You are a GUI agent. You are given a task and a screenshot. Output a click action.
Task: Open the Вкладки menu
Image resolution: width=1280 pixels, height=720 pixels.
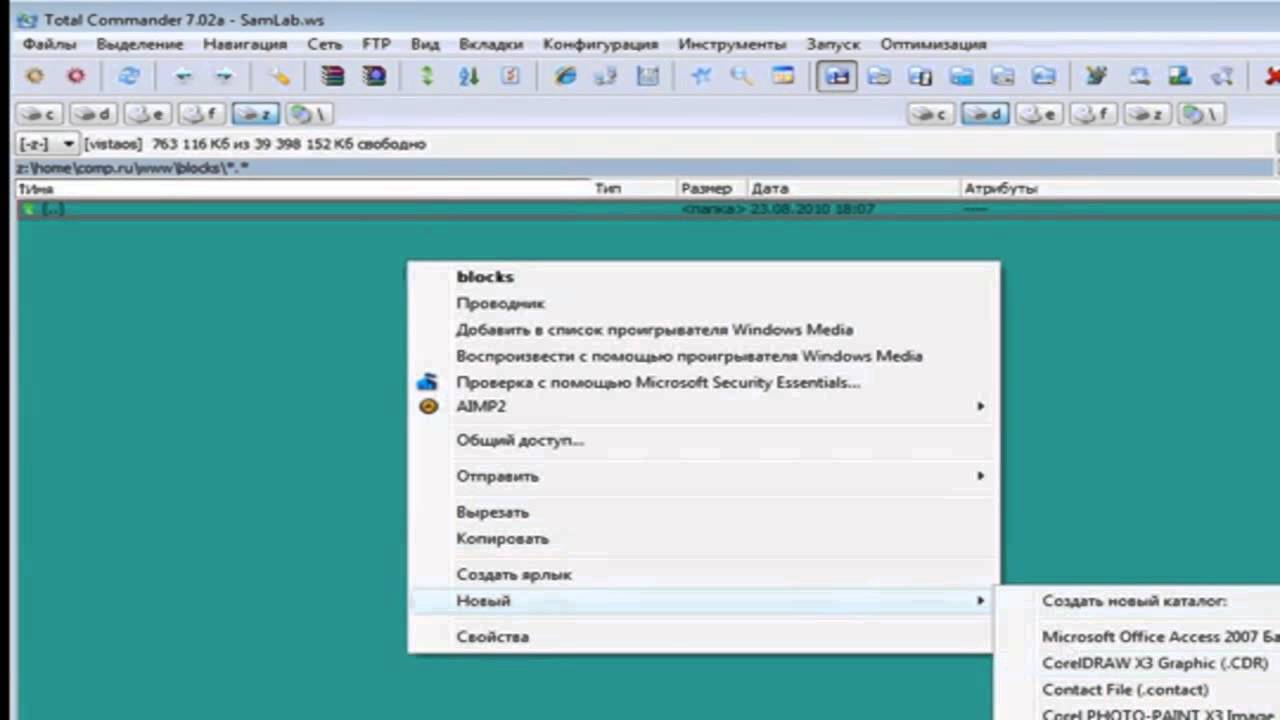[x=491, y=44]
